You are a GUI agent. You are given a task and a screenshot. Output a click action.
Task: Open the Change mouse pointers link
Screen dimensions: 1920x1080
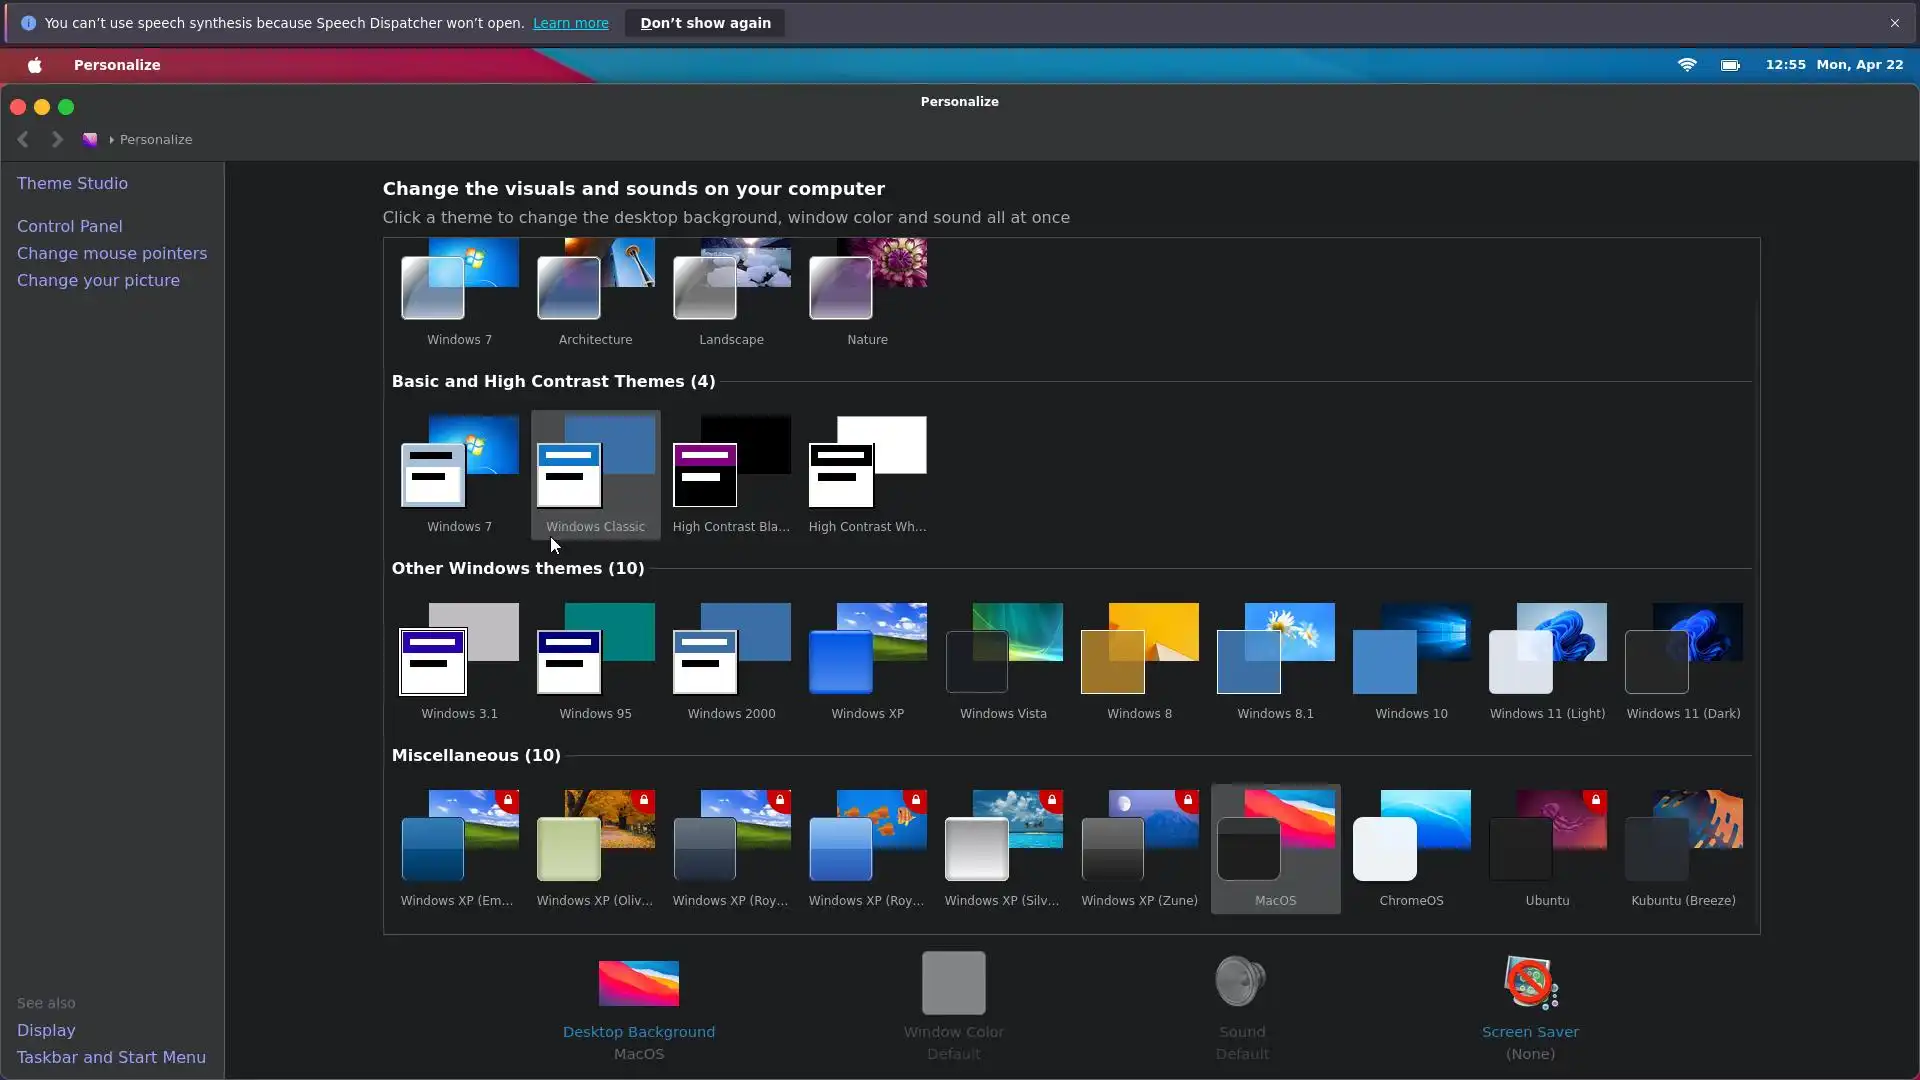click(x=112, y=254)
